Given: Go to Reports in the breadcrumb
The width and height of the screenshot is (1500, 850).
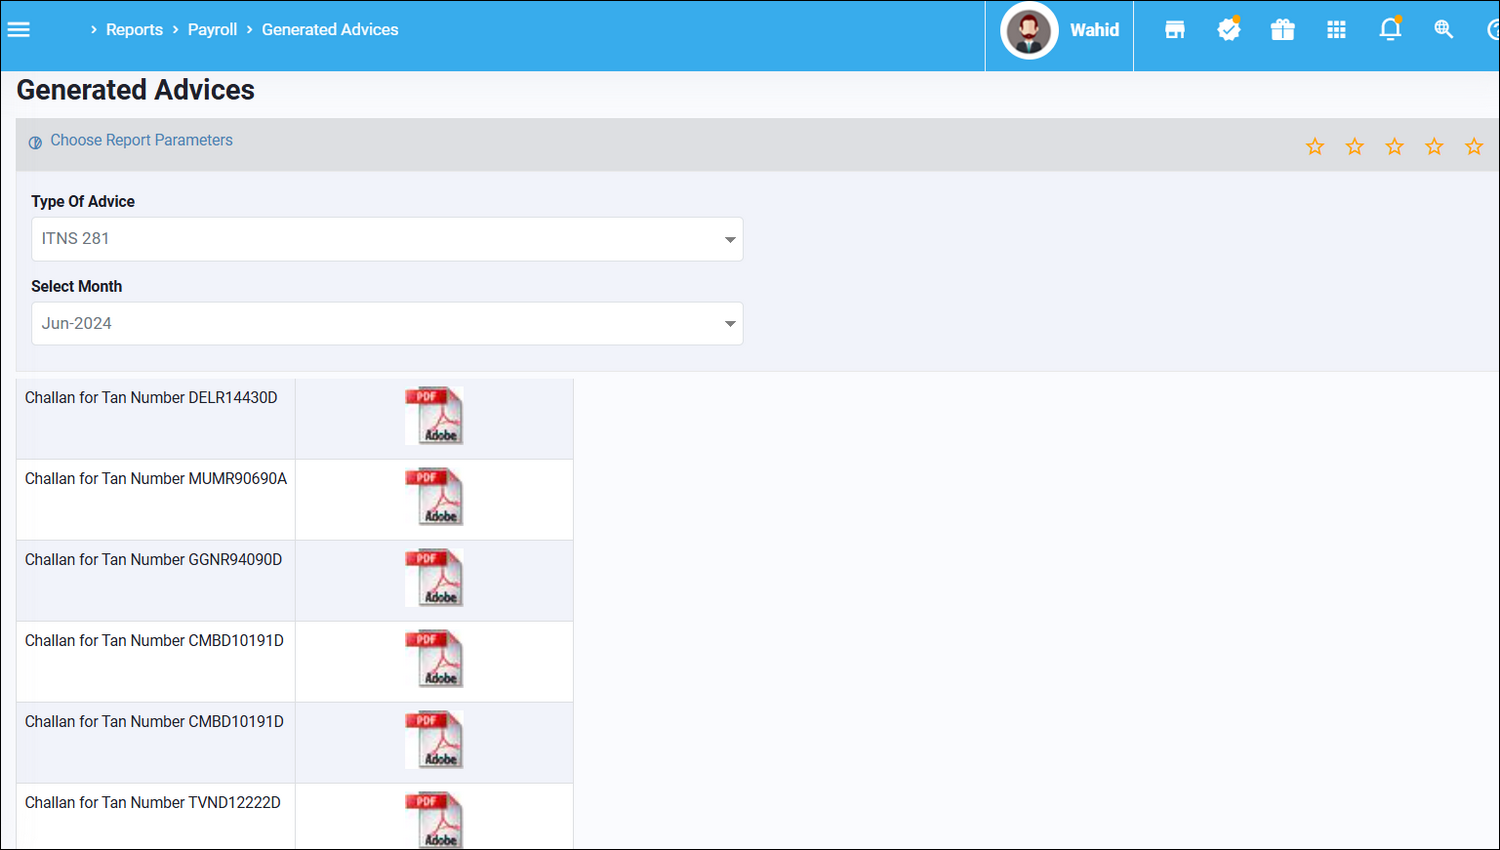Looking at the screenshot, I should point(134,30).
